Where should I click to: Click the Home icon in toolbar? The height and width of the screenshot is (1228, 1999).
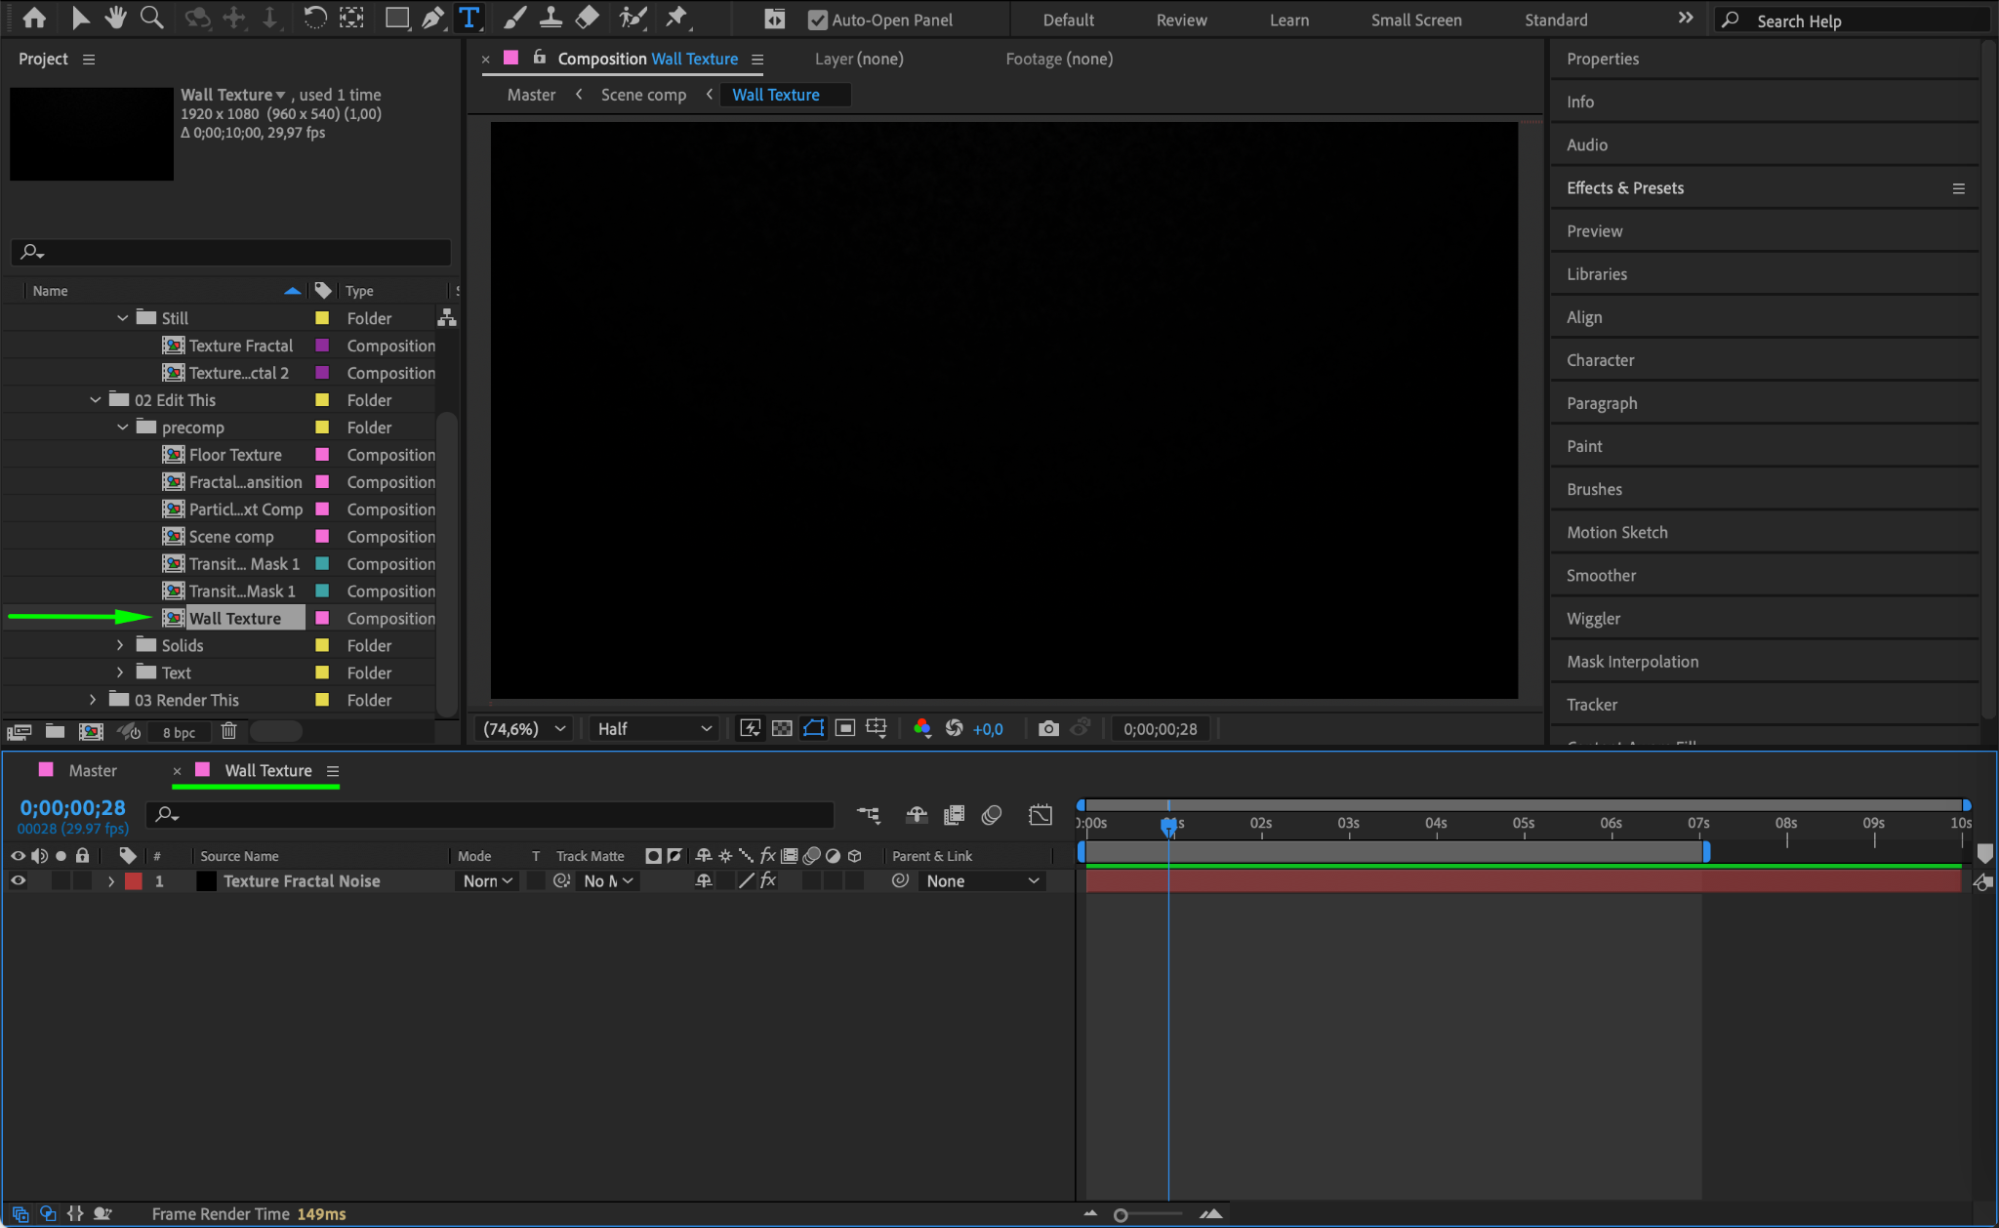tap(34, 18)
